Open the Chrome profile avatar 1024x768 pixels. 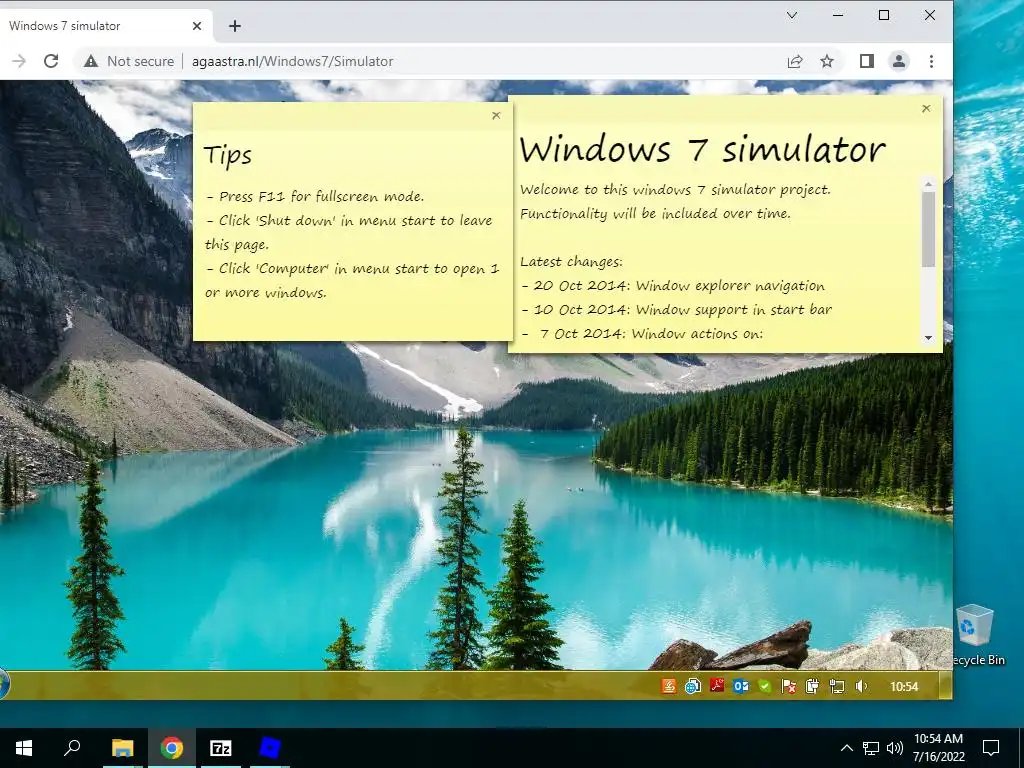tap(899, 61)
